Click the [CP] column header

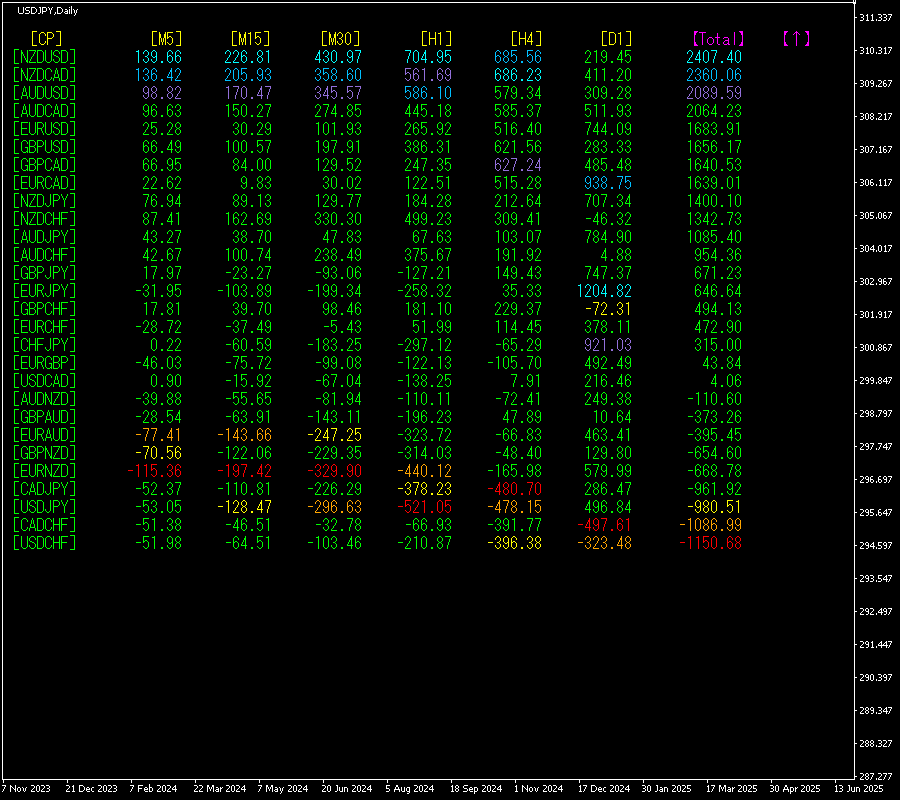coord(46,39)
